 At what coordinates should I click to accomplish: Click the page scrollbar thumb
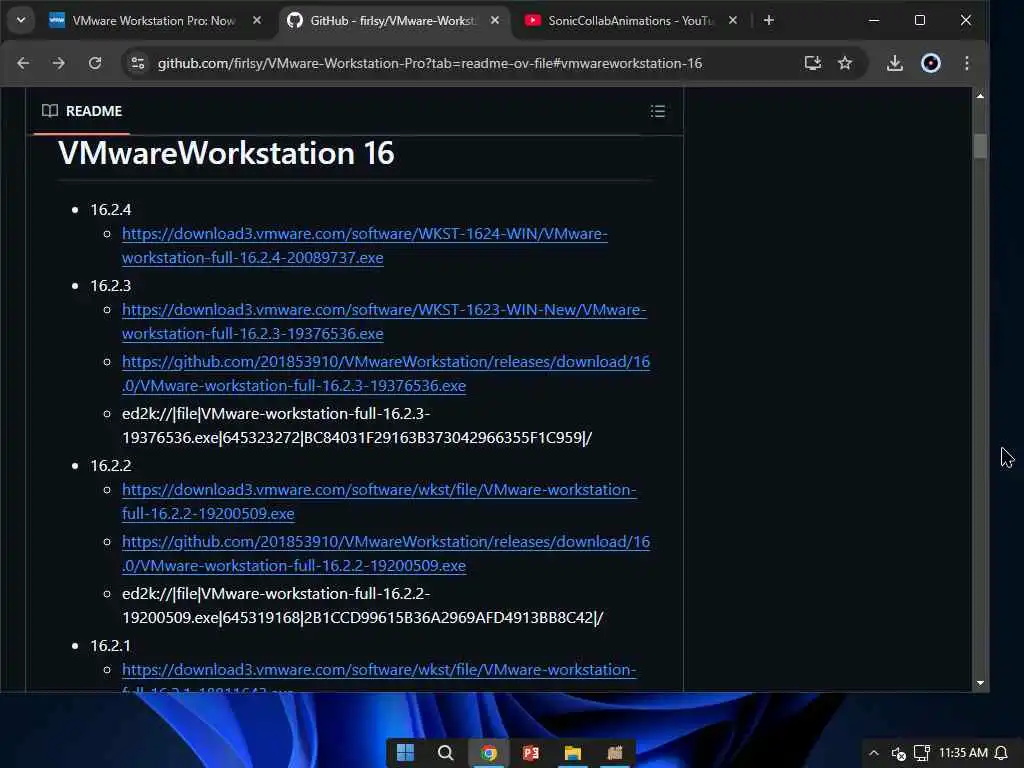[980, 146]
